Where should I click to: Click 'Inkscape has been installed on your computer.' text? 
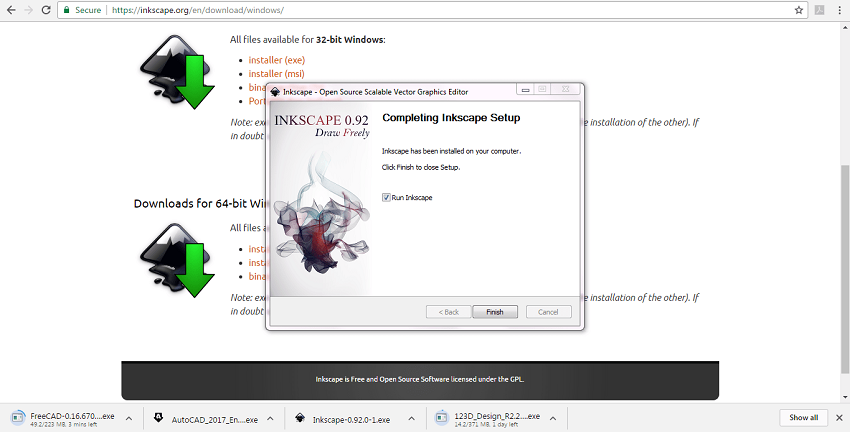452,151
